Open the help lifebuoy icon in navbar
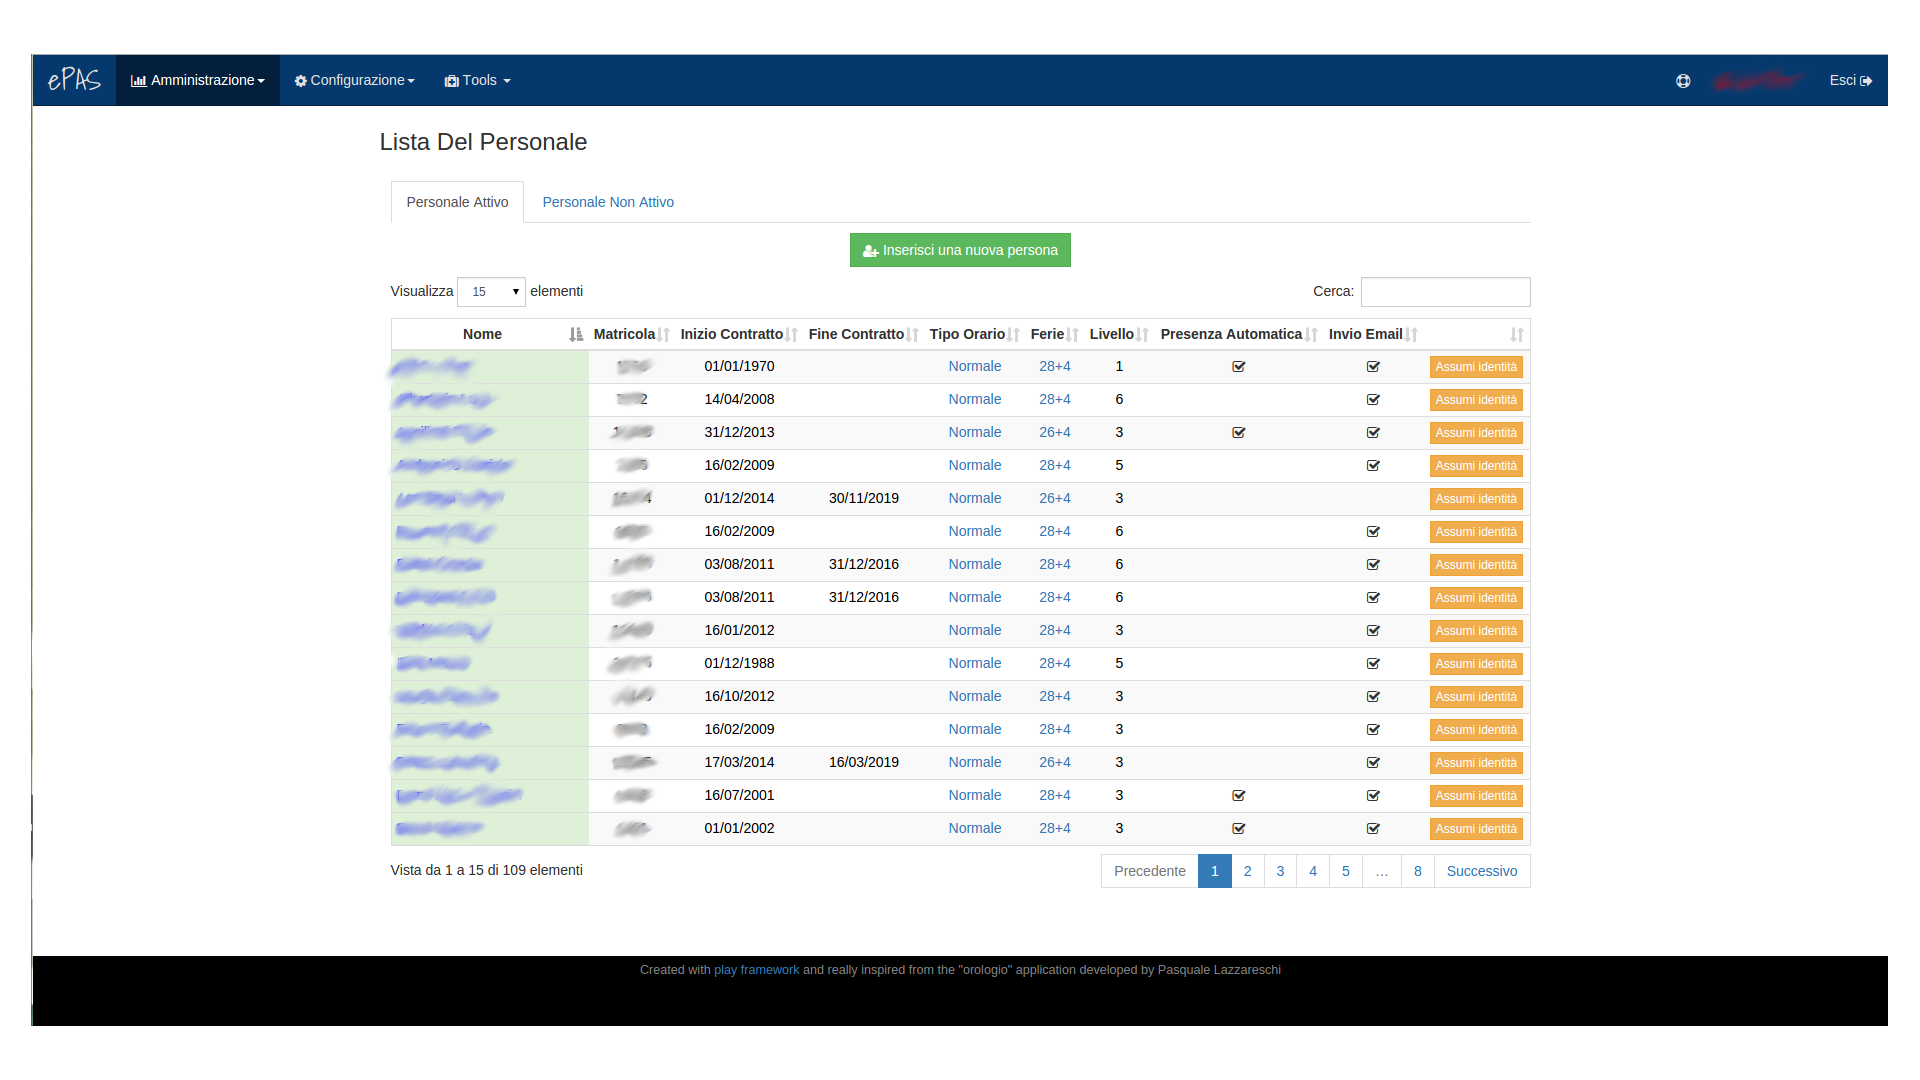Image resolution: width=1920 pixels, height=1080 pixels. click(x=1683, y=81)
